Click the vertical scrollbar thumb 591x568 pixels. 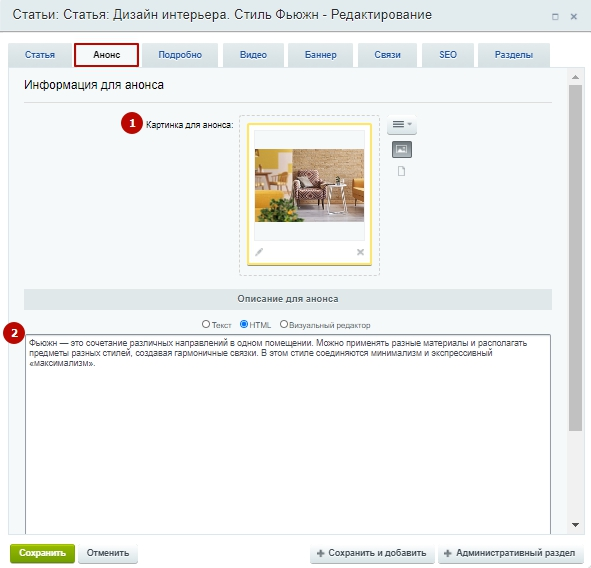[x=575, y=258]
